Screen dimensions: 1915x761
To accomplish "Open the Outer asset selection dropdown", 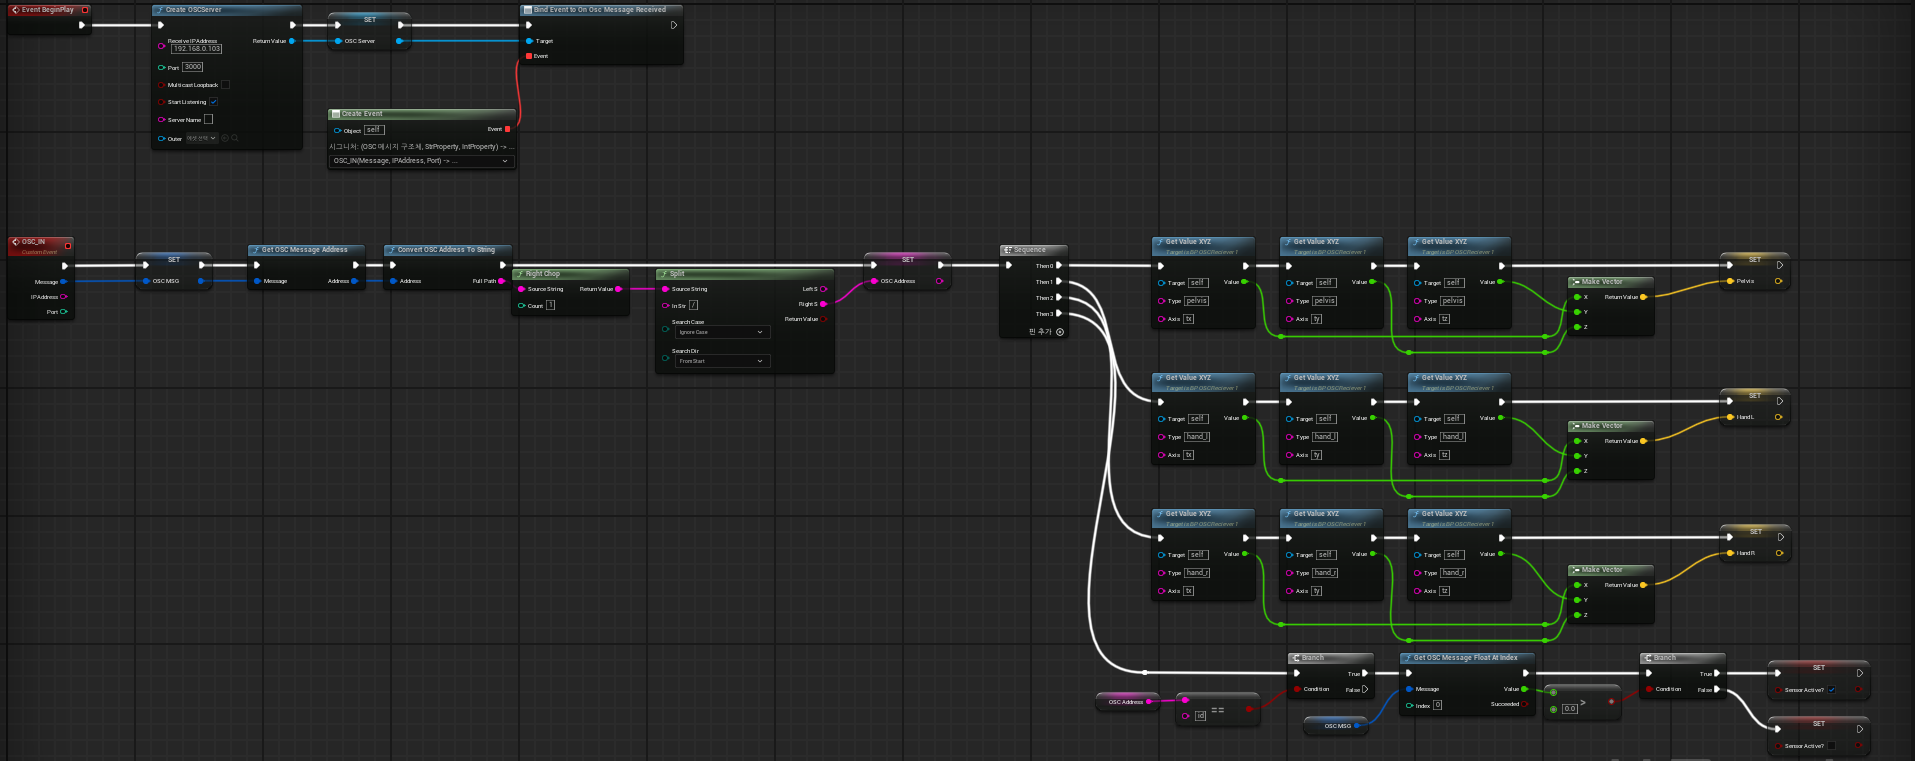I will click(202, 138).
